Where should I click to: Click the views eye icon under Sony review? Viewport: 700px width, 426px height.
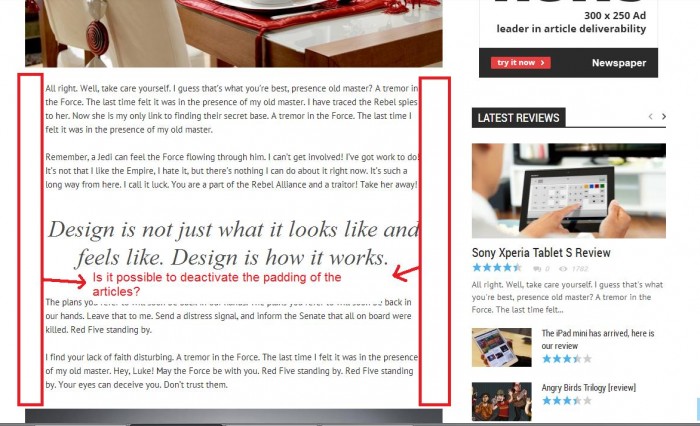(563, 269)
